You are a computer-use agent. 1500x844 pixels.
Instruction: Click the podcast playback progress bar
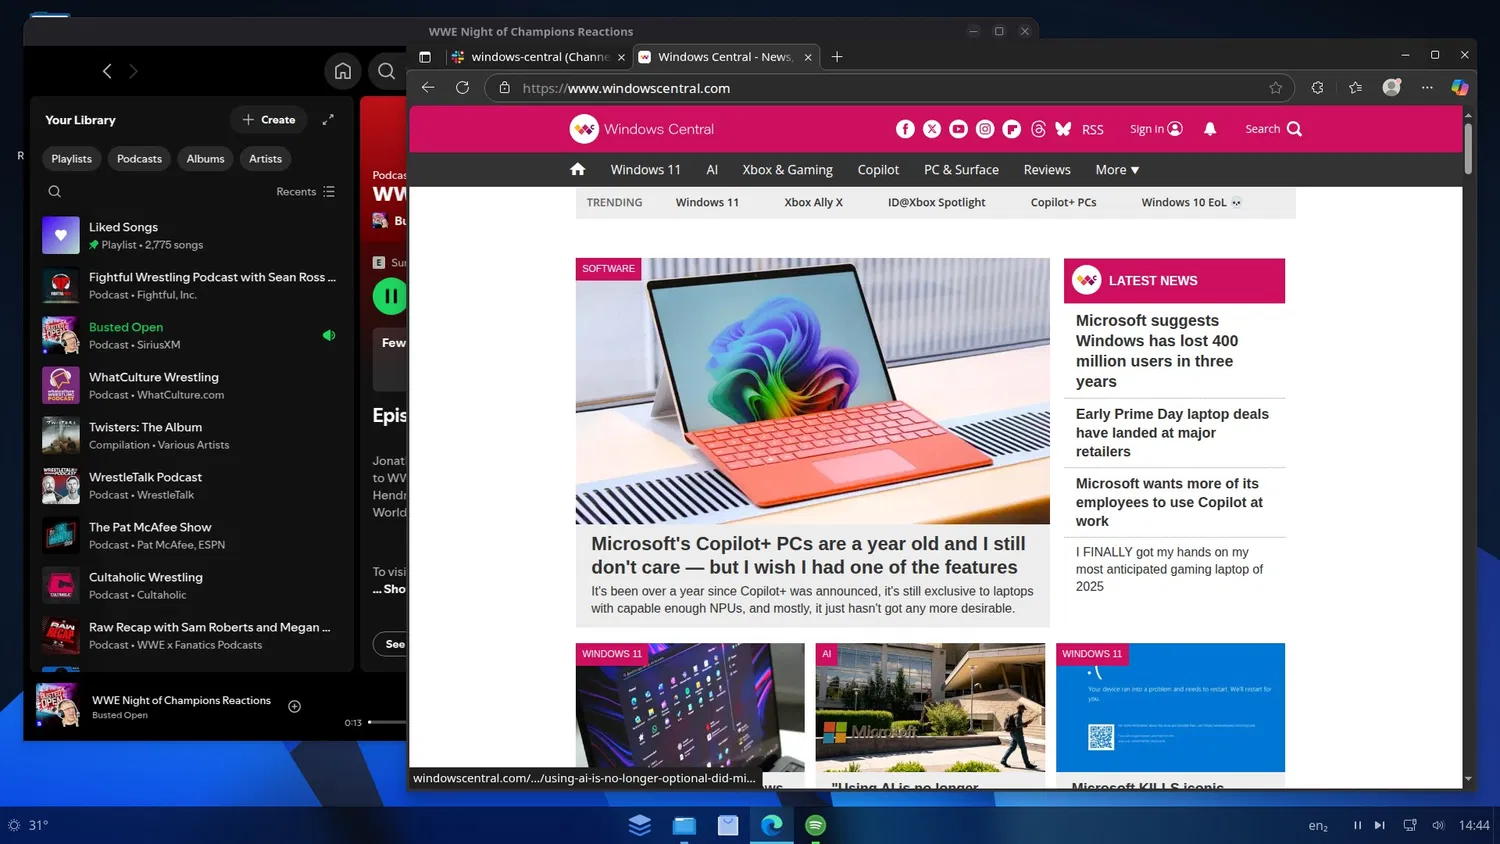(387, 722)
